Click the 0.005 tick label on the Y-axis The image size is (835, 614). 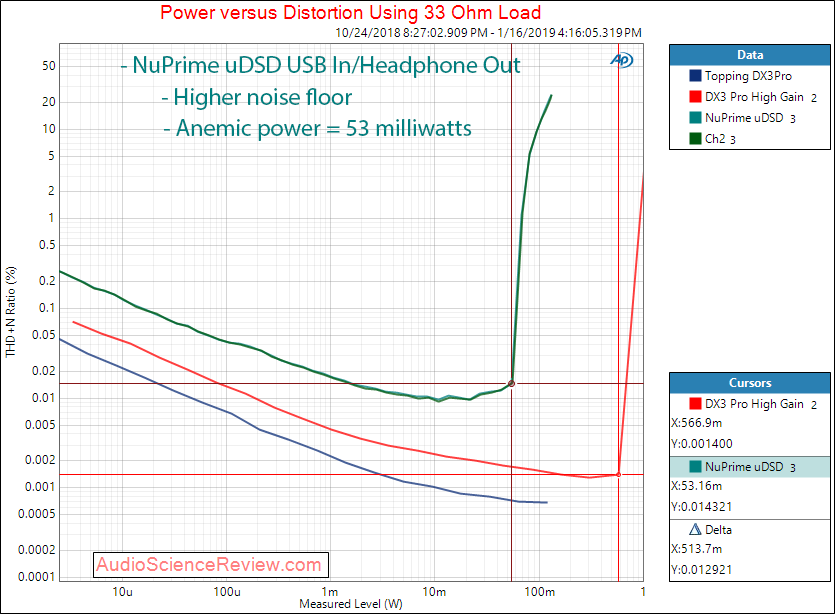(x=40, y=425)
